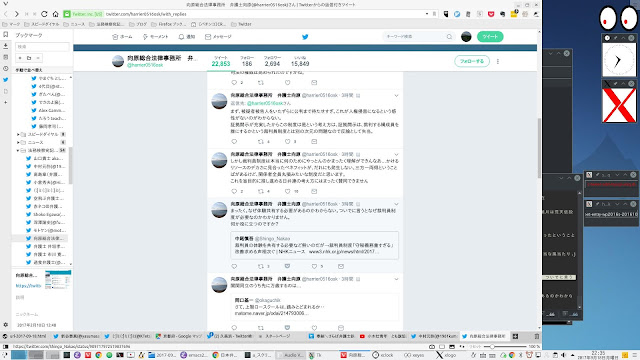Open chevron menu on tweet starting まず、被疑者被告人

coord(396,96)
